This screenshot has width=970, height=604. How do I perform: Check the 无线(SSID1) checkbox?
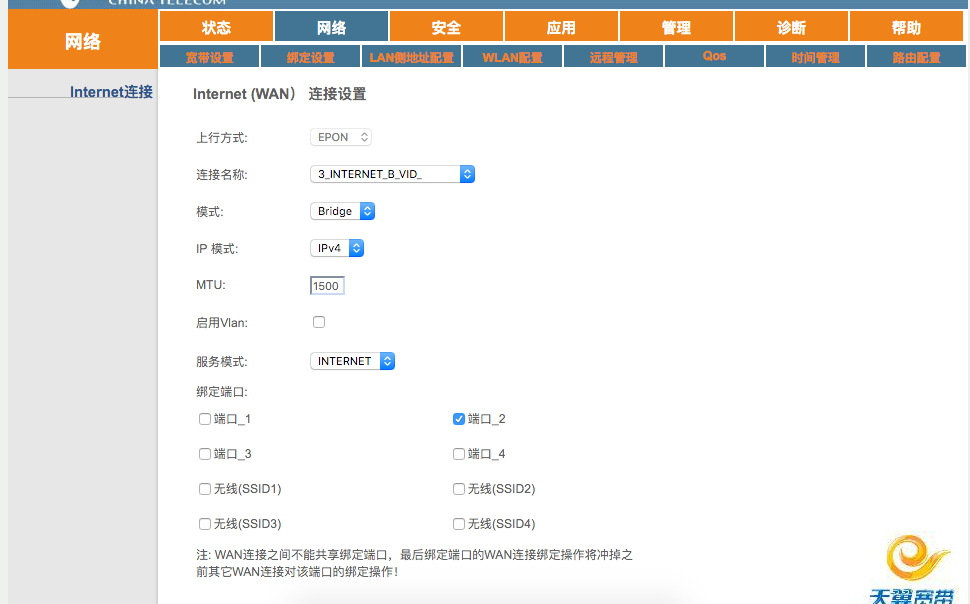coord(205,489)
